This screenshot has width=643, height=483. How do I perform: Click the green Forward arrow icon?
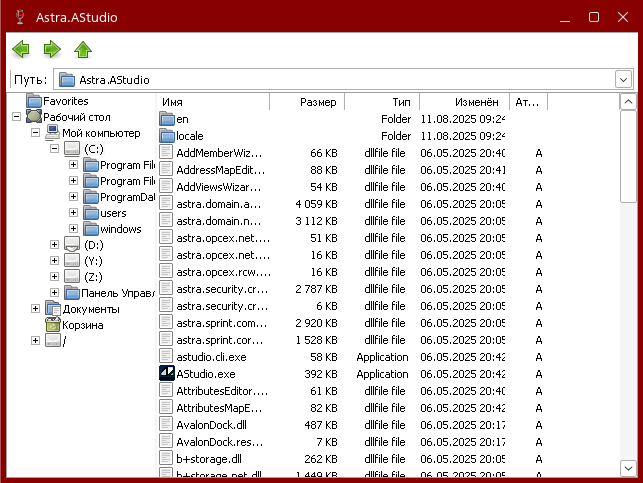(52, 49)
